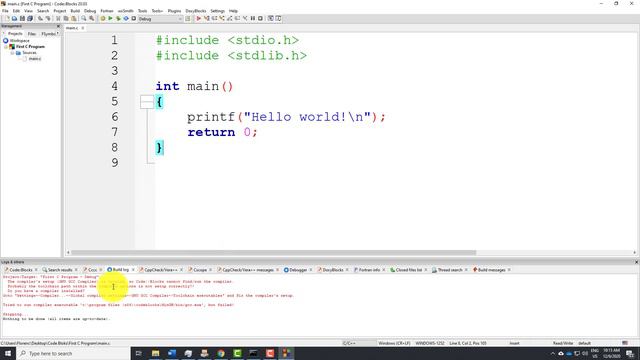Open the Build menu
The width and height of the screenshot is (640, 360).
point(75,11)
